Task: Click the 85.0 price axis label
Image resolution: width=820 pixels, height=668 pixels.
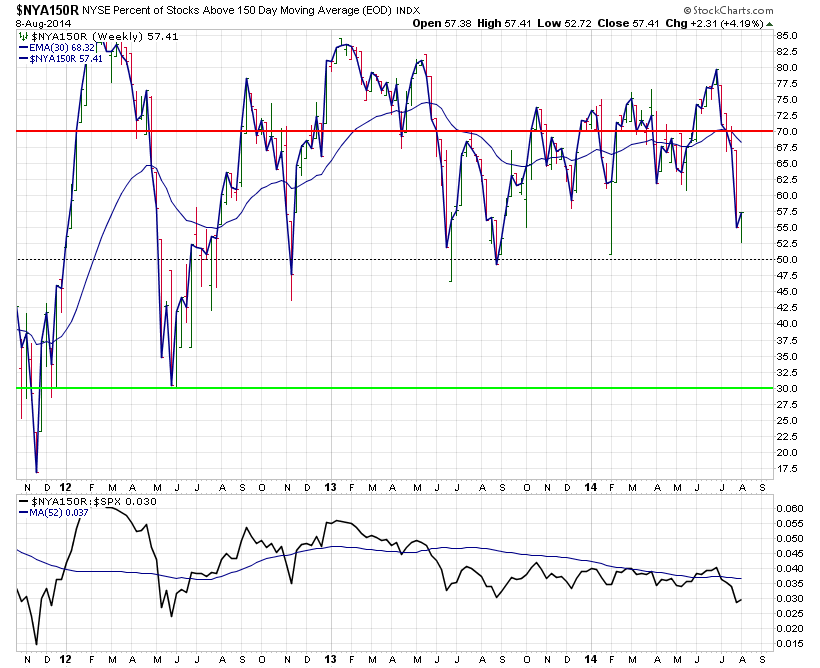Action: (x=787, y=36)
